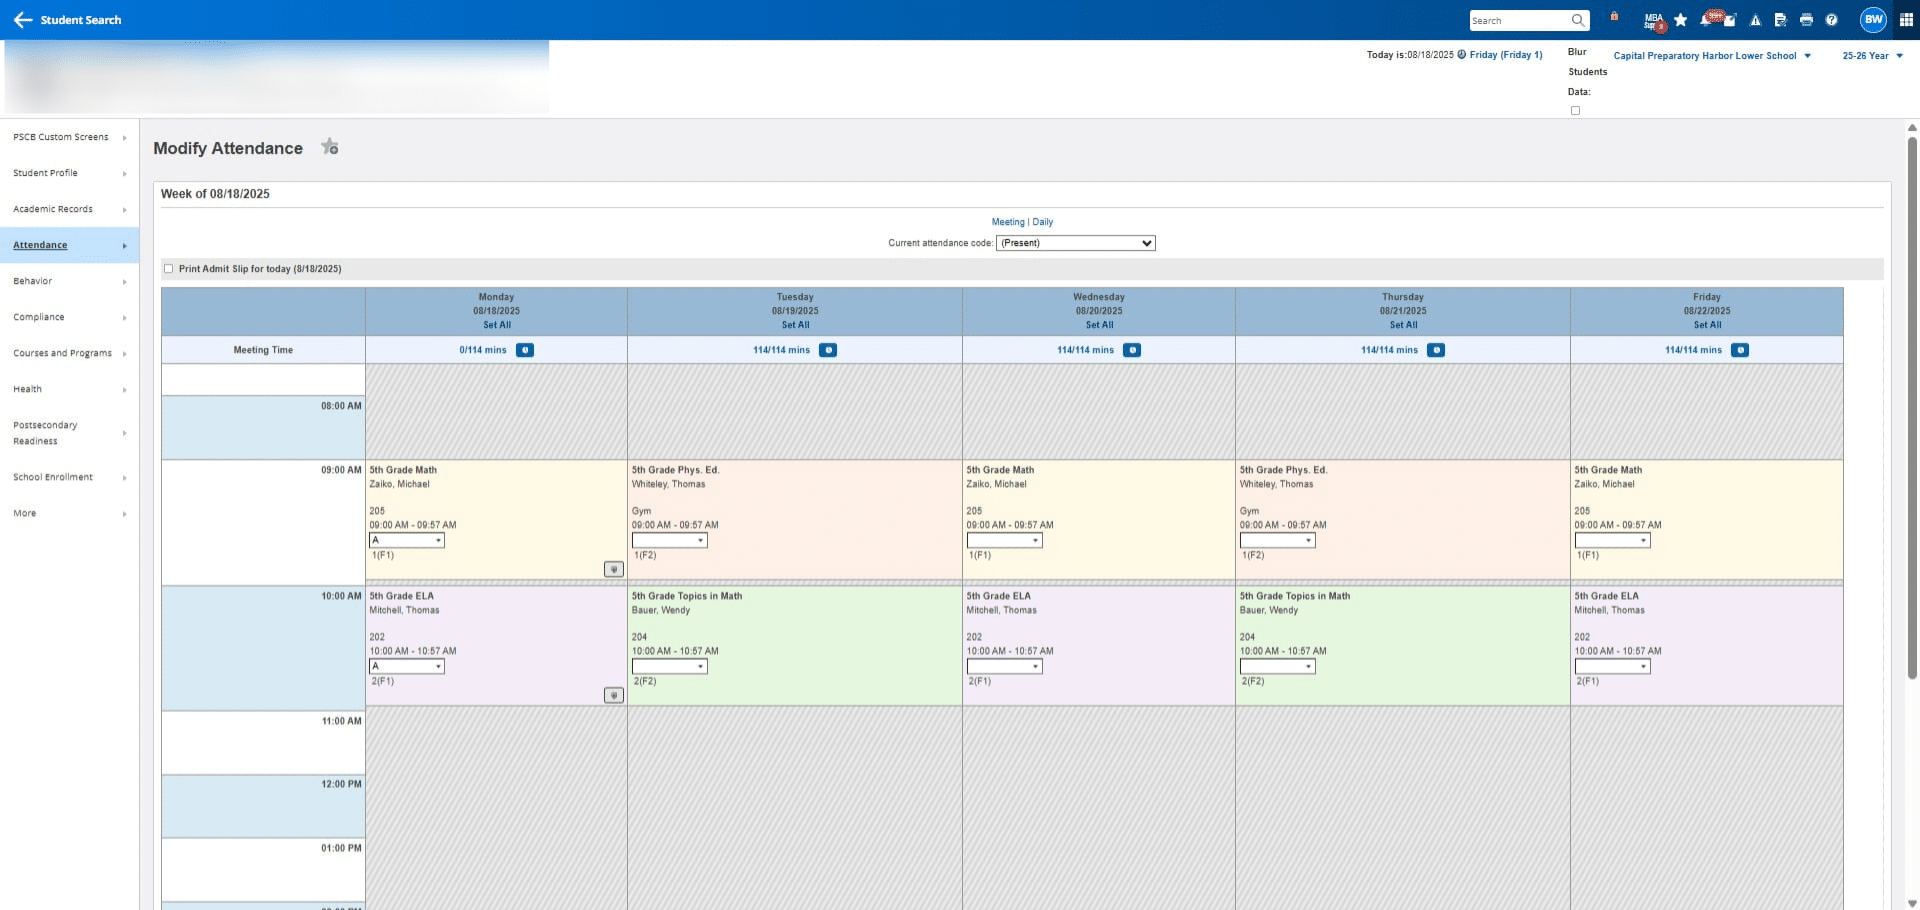
Task: Open the notifications bell icon
Action: pyautogui.click(x=1706, y=20)
